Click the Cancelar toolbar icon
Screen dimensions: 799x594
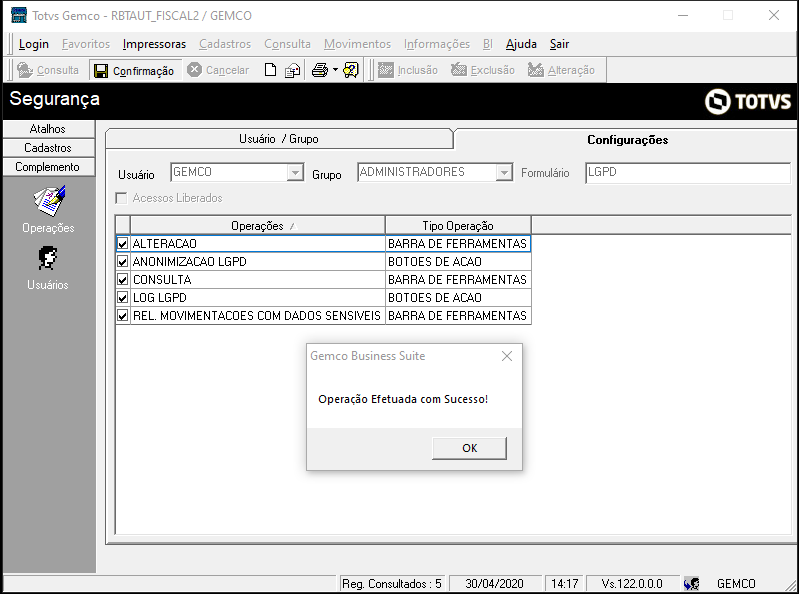point(194,70)
